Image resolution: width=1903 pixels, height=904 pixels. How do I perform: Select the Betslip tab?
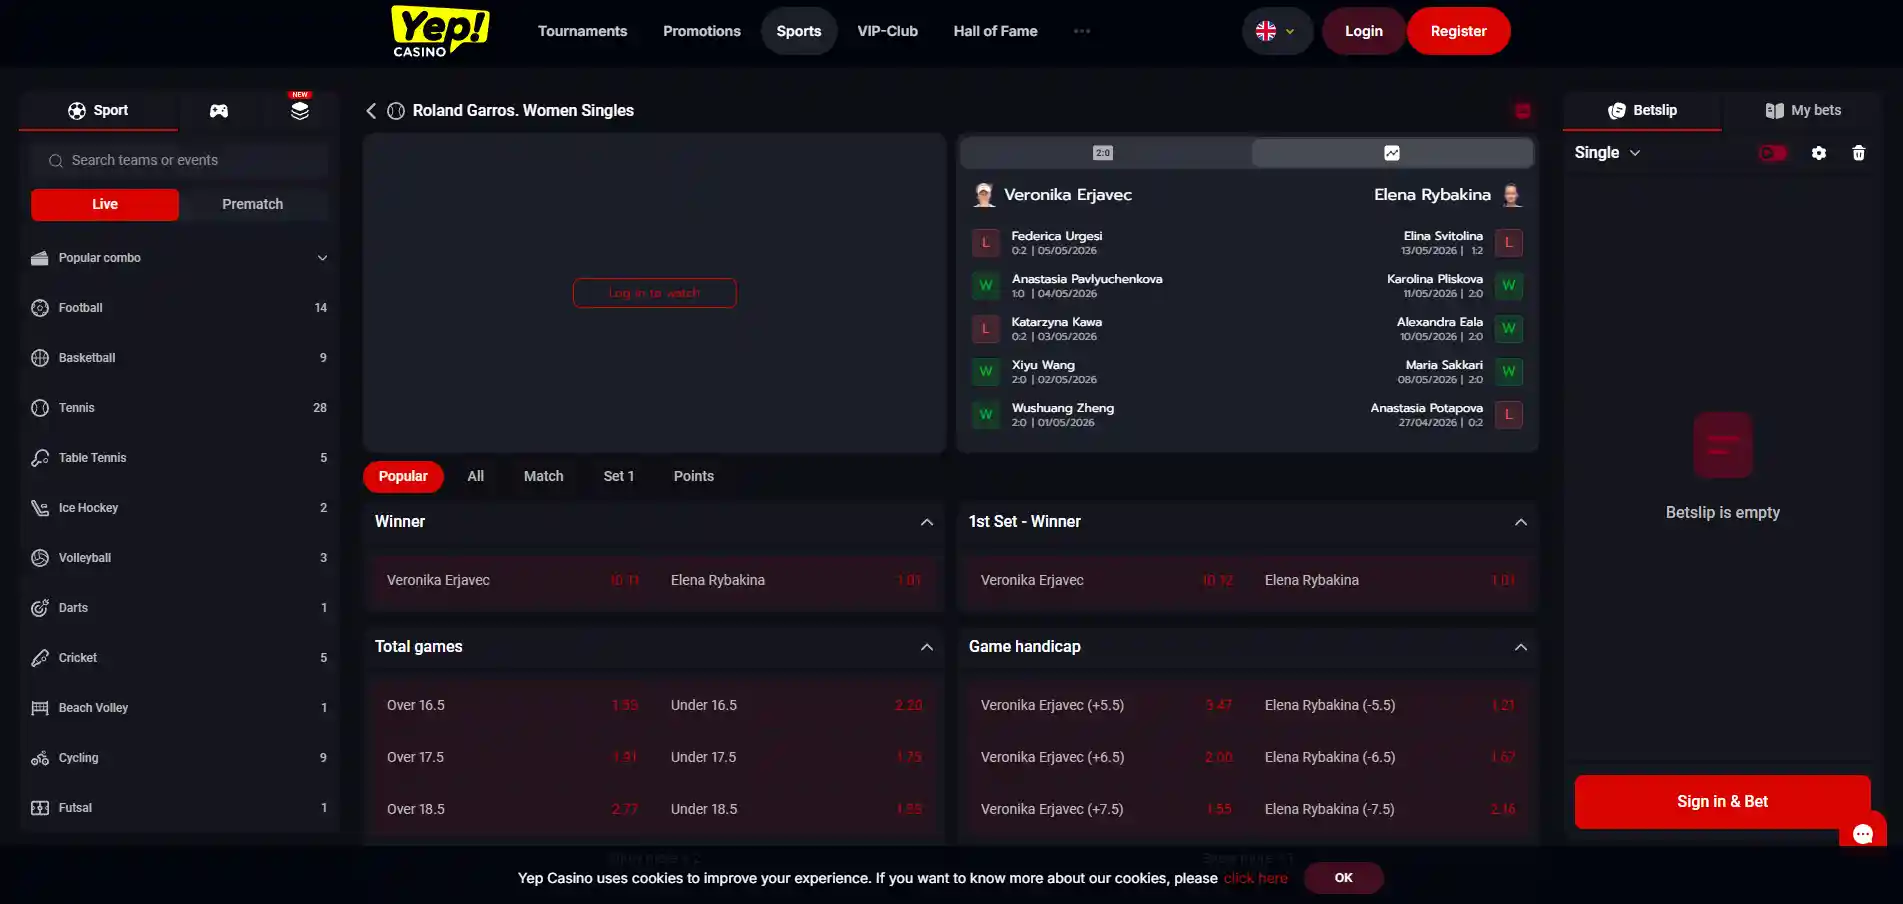coord(1642,111)
